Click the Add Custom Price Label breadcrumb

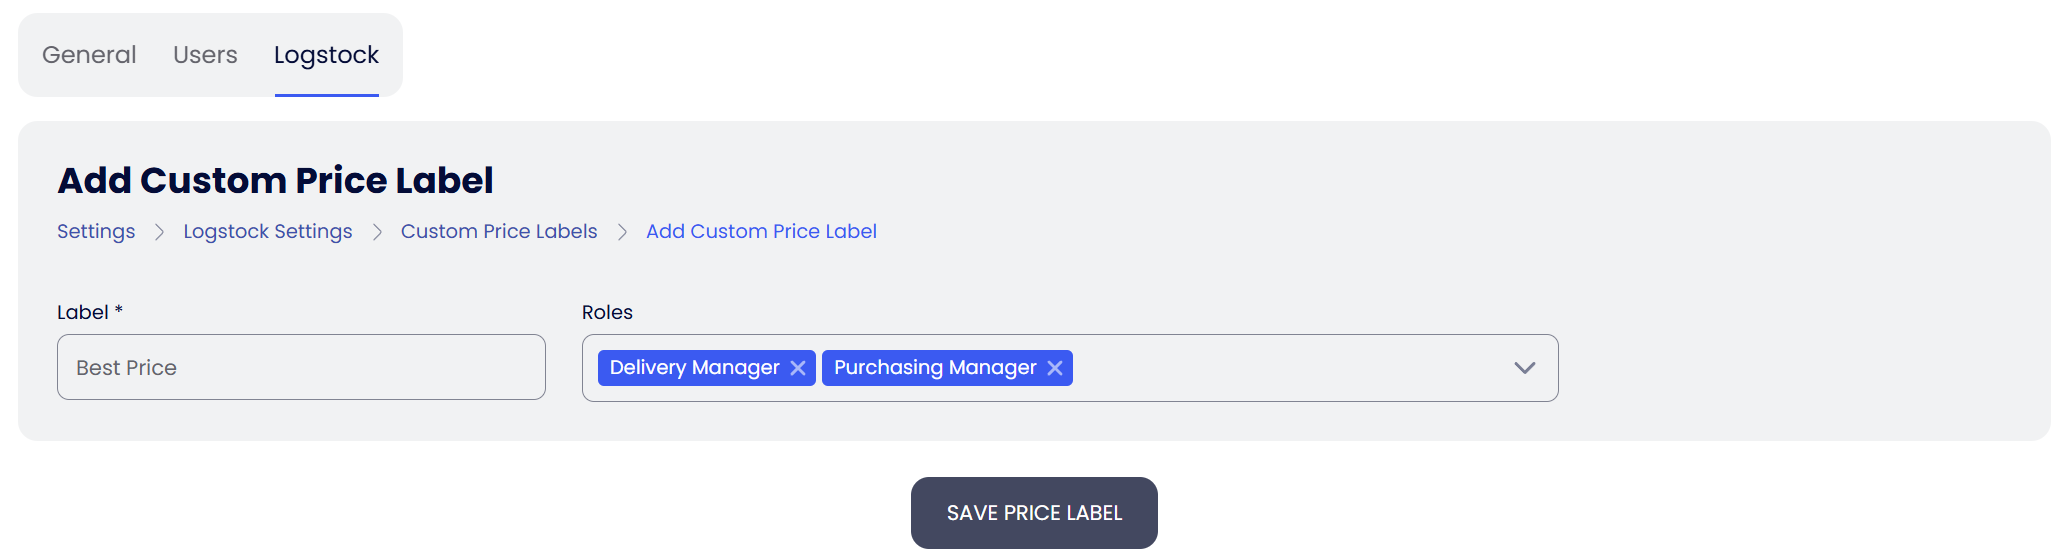(x=761, y=231)
